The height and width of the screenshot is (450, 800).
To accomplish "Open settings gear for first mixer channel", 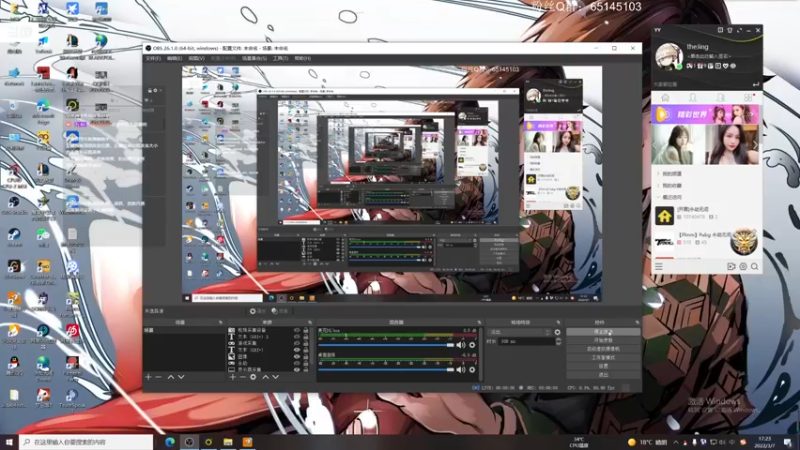I will [472, 345].
